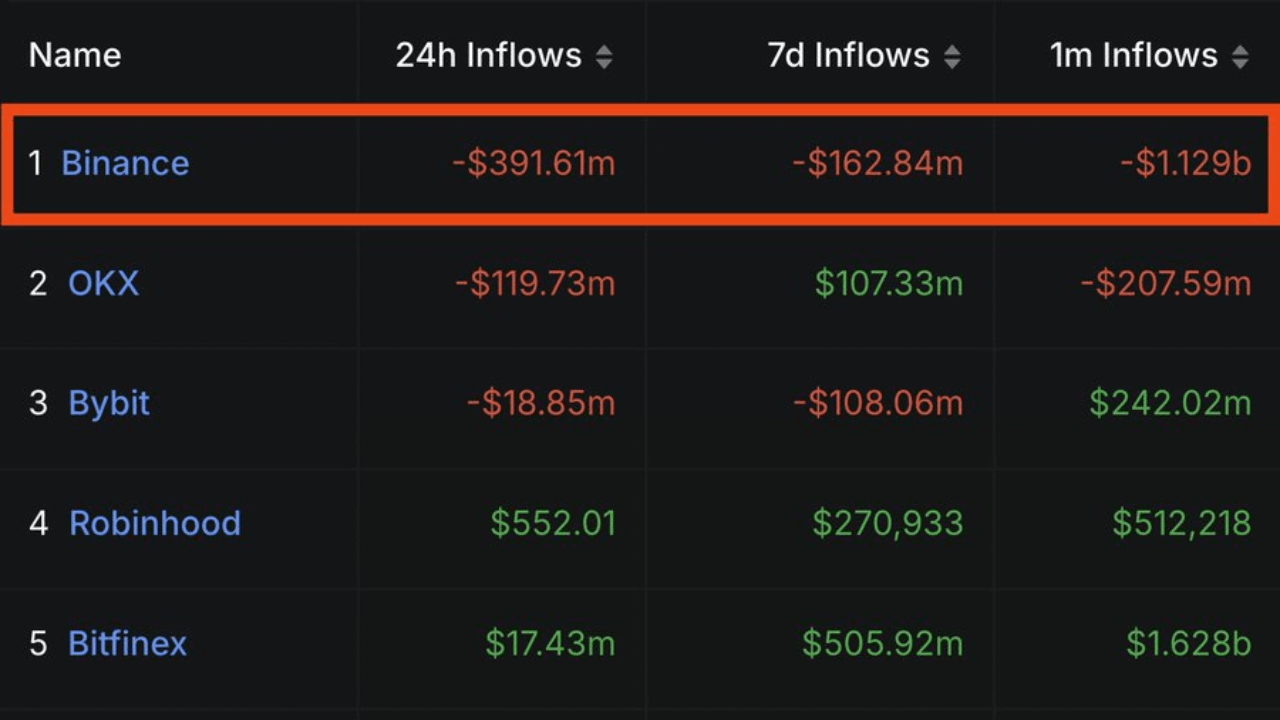Select Binance 1m inflow value -$1.129b
The height and width of the screenshot is (720, 1280).
click(1185, 163)
